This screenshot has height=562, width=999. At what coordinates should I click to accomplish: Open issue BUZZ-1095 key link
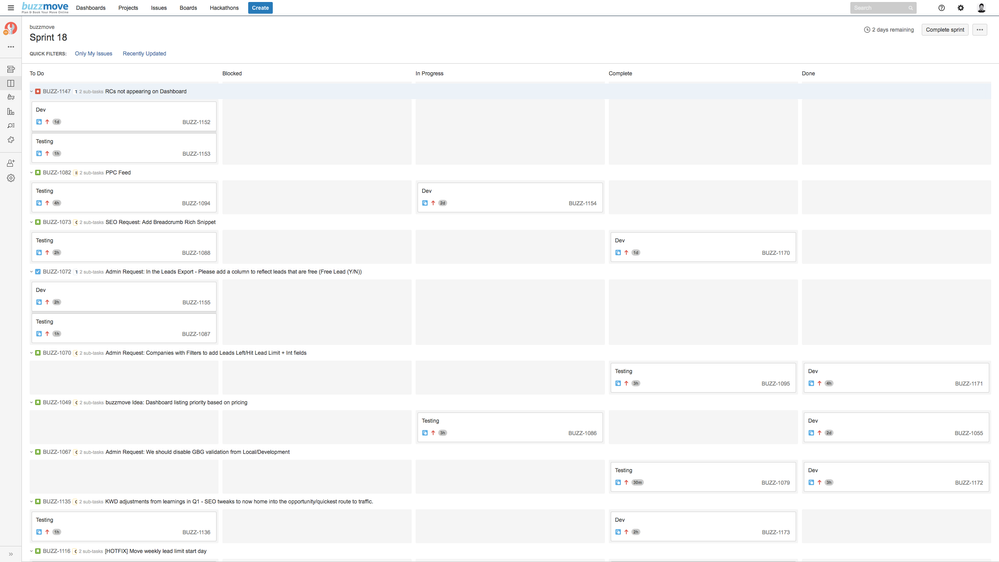(775, 384)
